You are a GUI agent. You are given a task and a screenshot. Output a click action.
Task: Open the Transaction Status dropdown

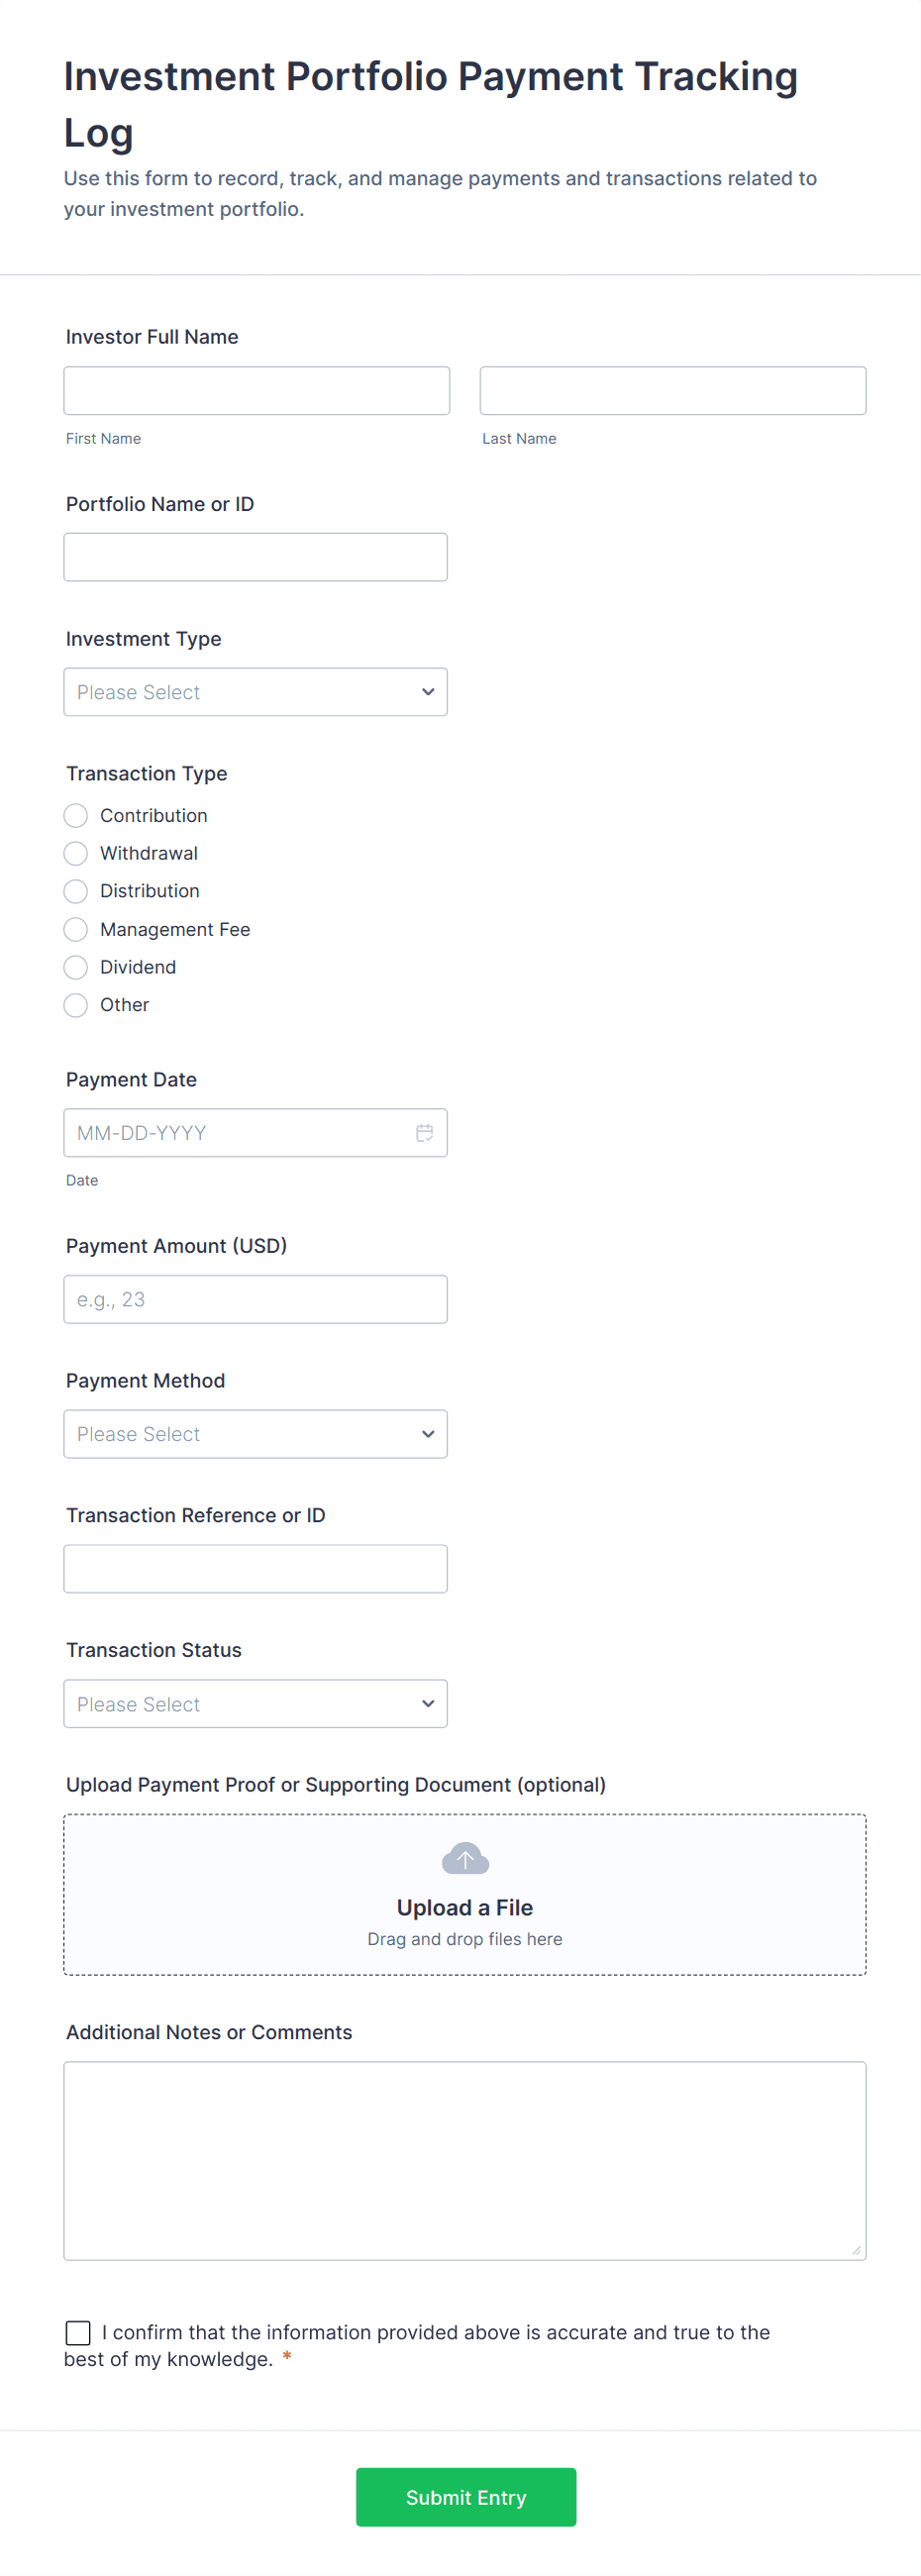tap(255, 1704)
